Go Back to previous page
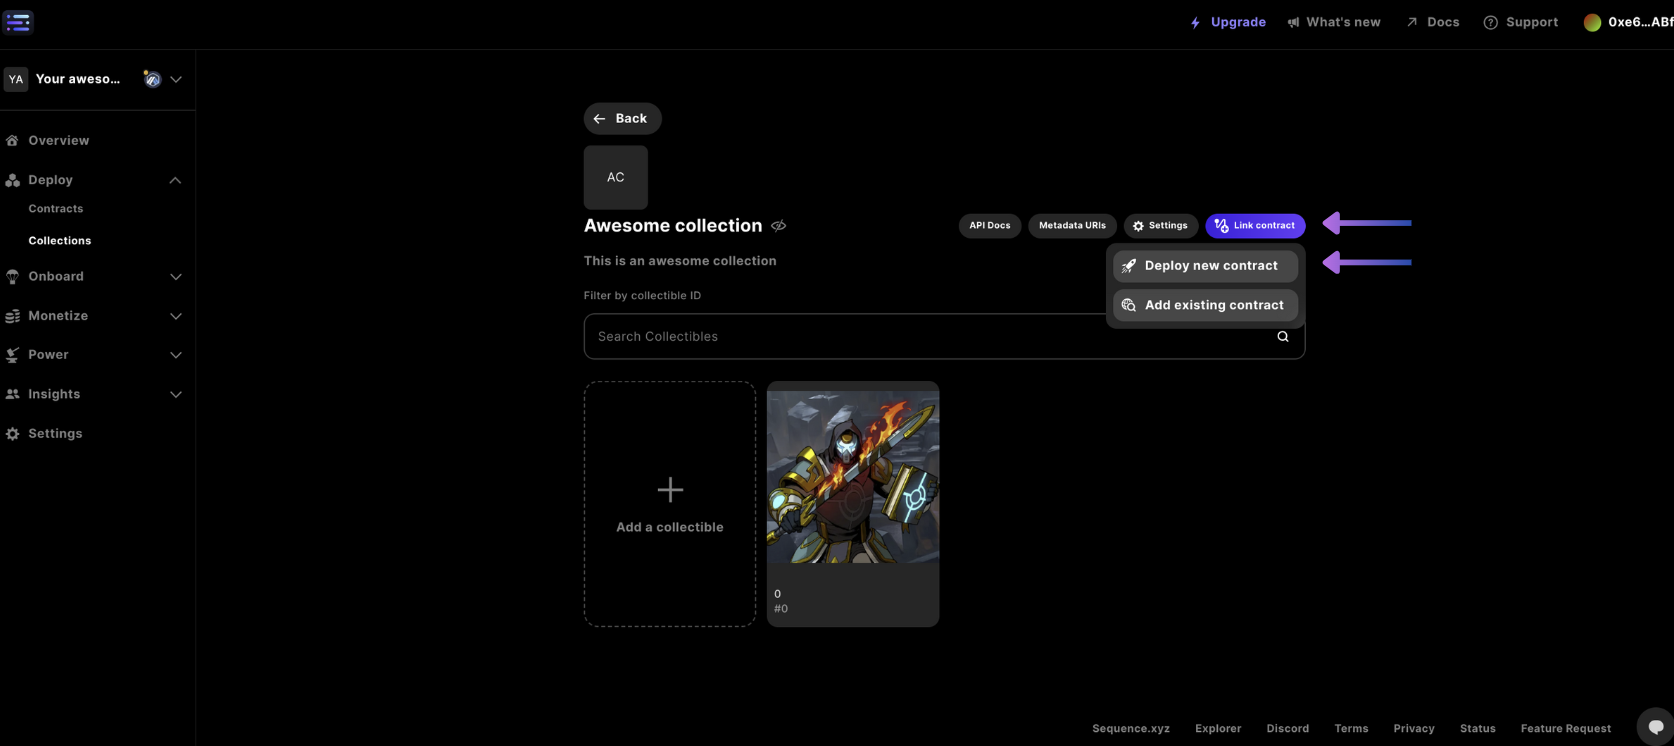The width and height of the screenshot is (1674, 746). click(622, 118)
